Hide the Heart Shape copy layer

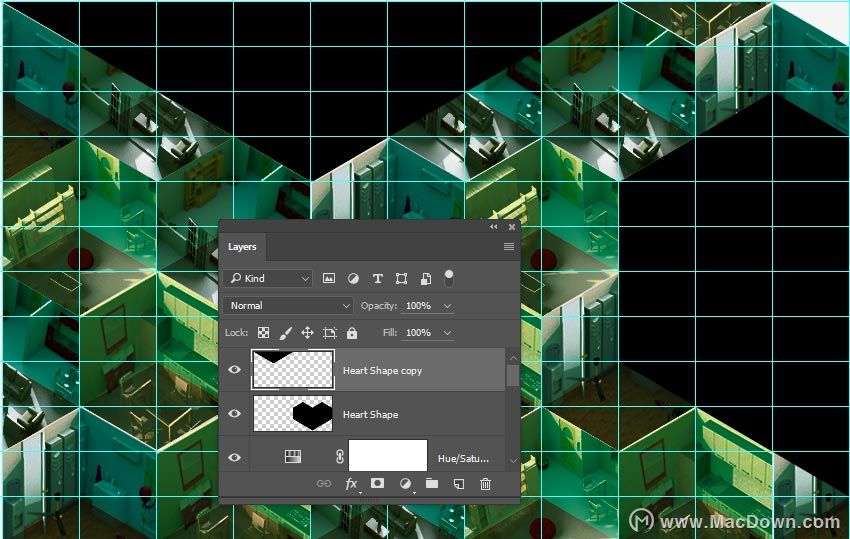234,369
